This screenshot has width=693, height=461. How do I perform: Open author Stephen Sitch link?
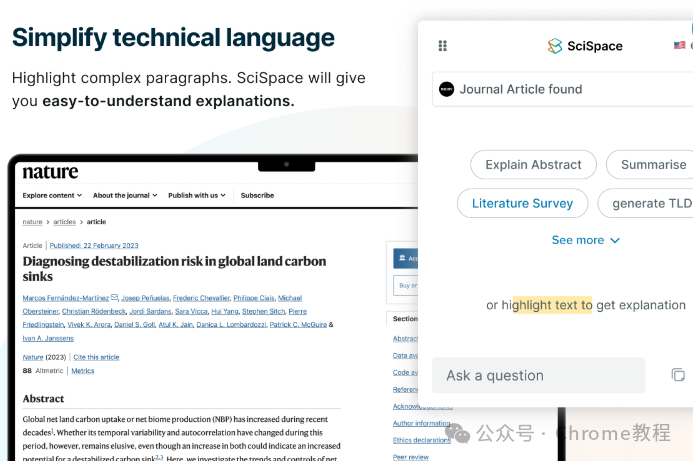(x=263, y=312)
